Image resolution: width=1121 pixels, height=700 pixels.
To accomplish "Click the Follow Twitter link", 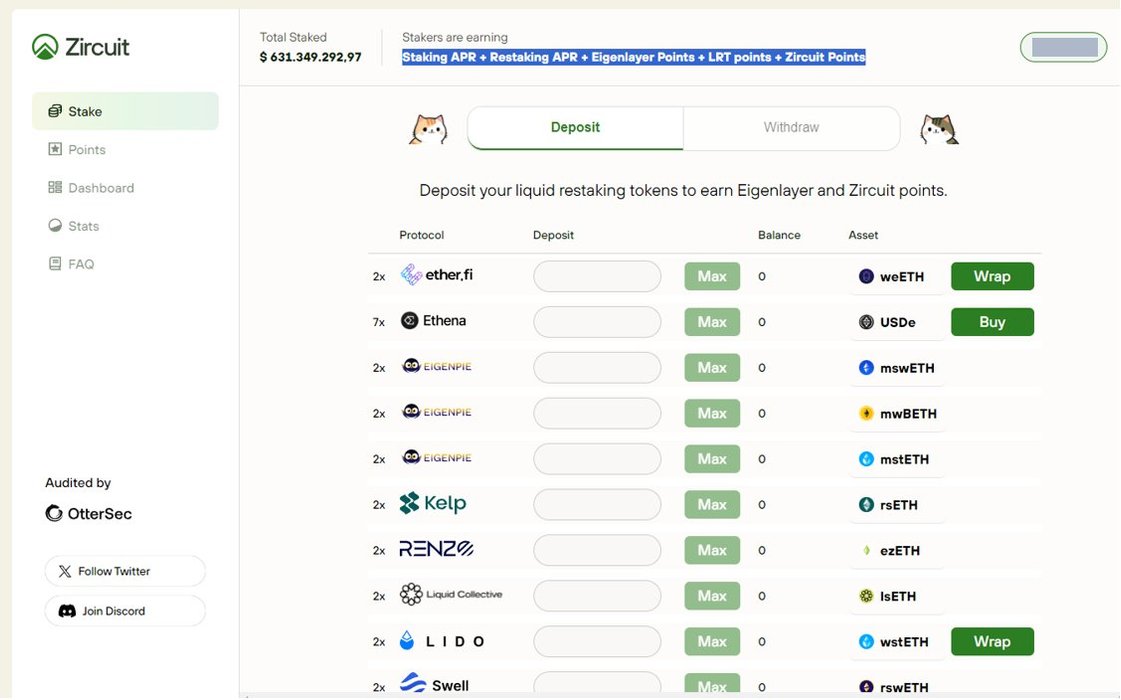I will (x=125, y=571).
